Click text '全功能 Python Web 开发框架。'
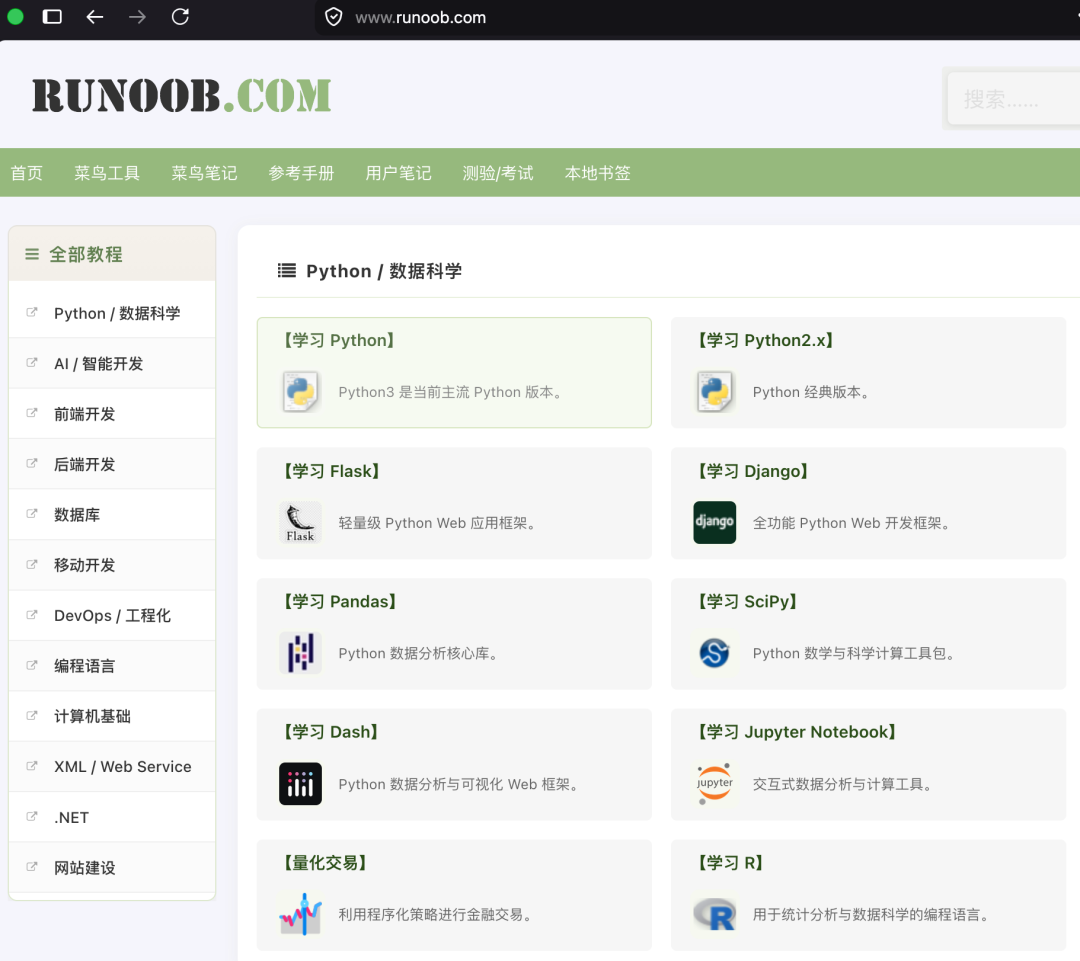1080x961 pixels. point(853,523)
